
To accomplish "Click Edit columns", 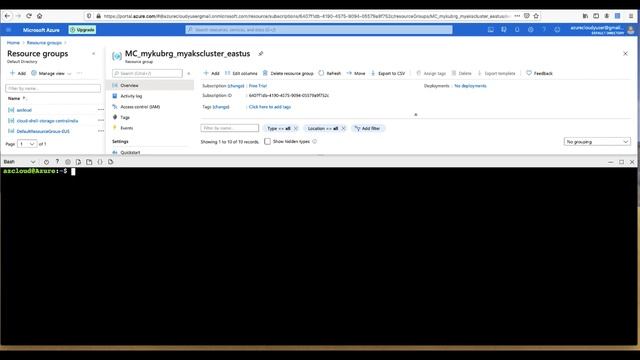I will [x=241, y=73].
